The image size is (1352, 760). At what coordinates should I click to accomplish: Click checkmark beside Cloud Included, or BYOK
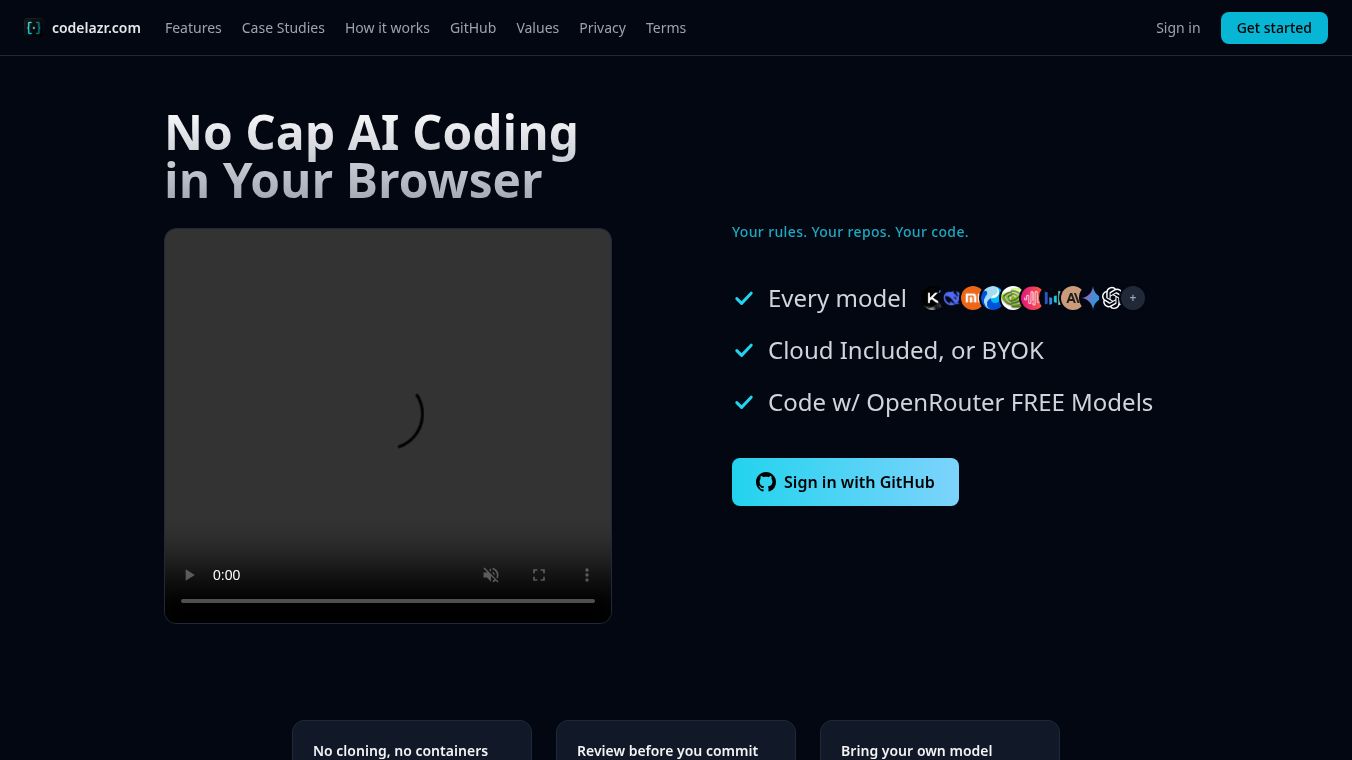[744, 350]
